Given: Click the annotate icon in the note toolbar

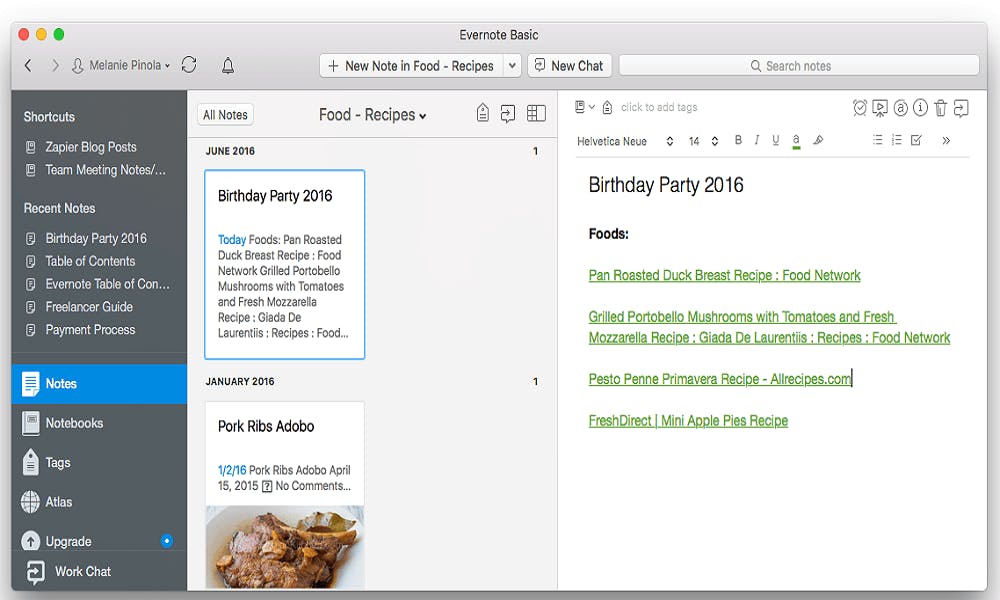Looking at the screenshot, I should [x=901, y=108].
